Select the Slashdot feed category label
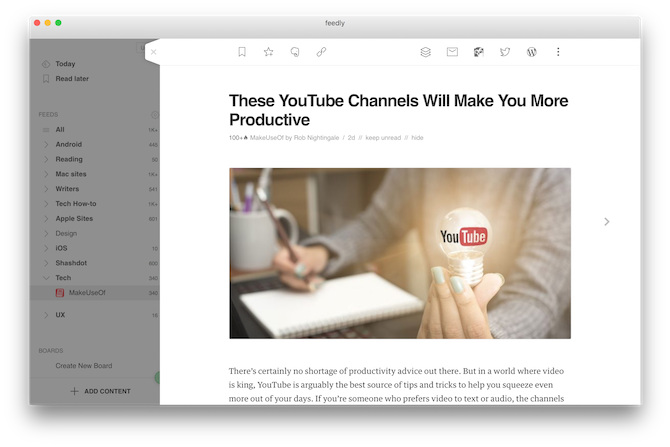The width and height of the screenshot is (670, 447). 71,263
